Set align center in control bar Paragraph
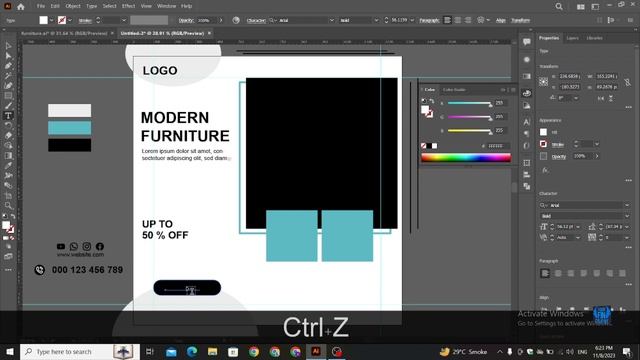 tap(458, 20)
